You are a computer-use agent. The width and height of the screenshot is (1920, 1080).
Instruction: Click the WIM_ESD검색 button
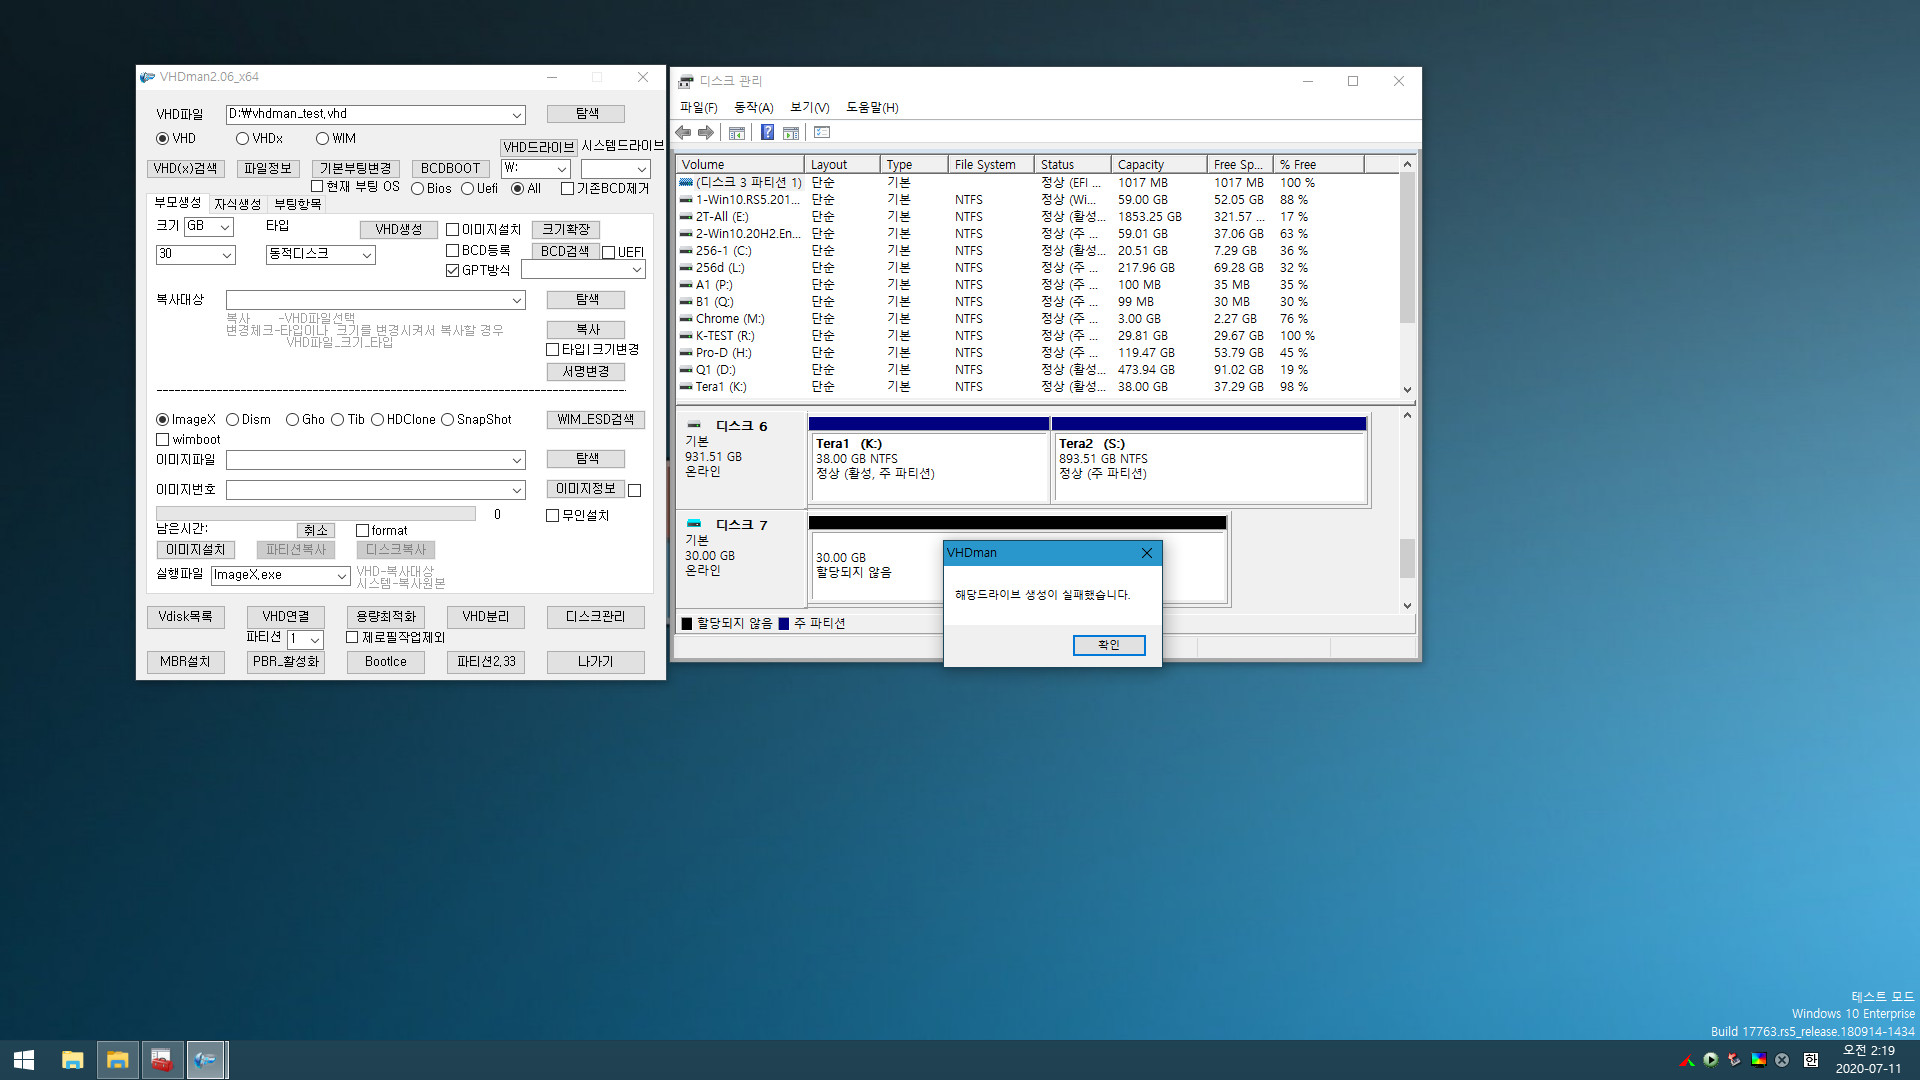coord(595,420)
